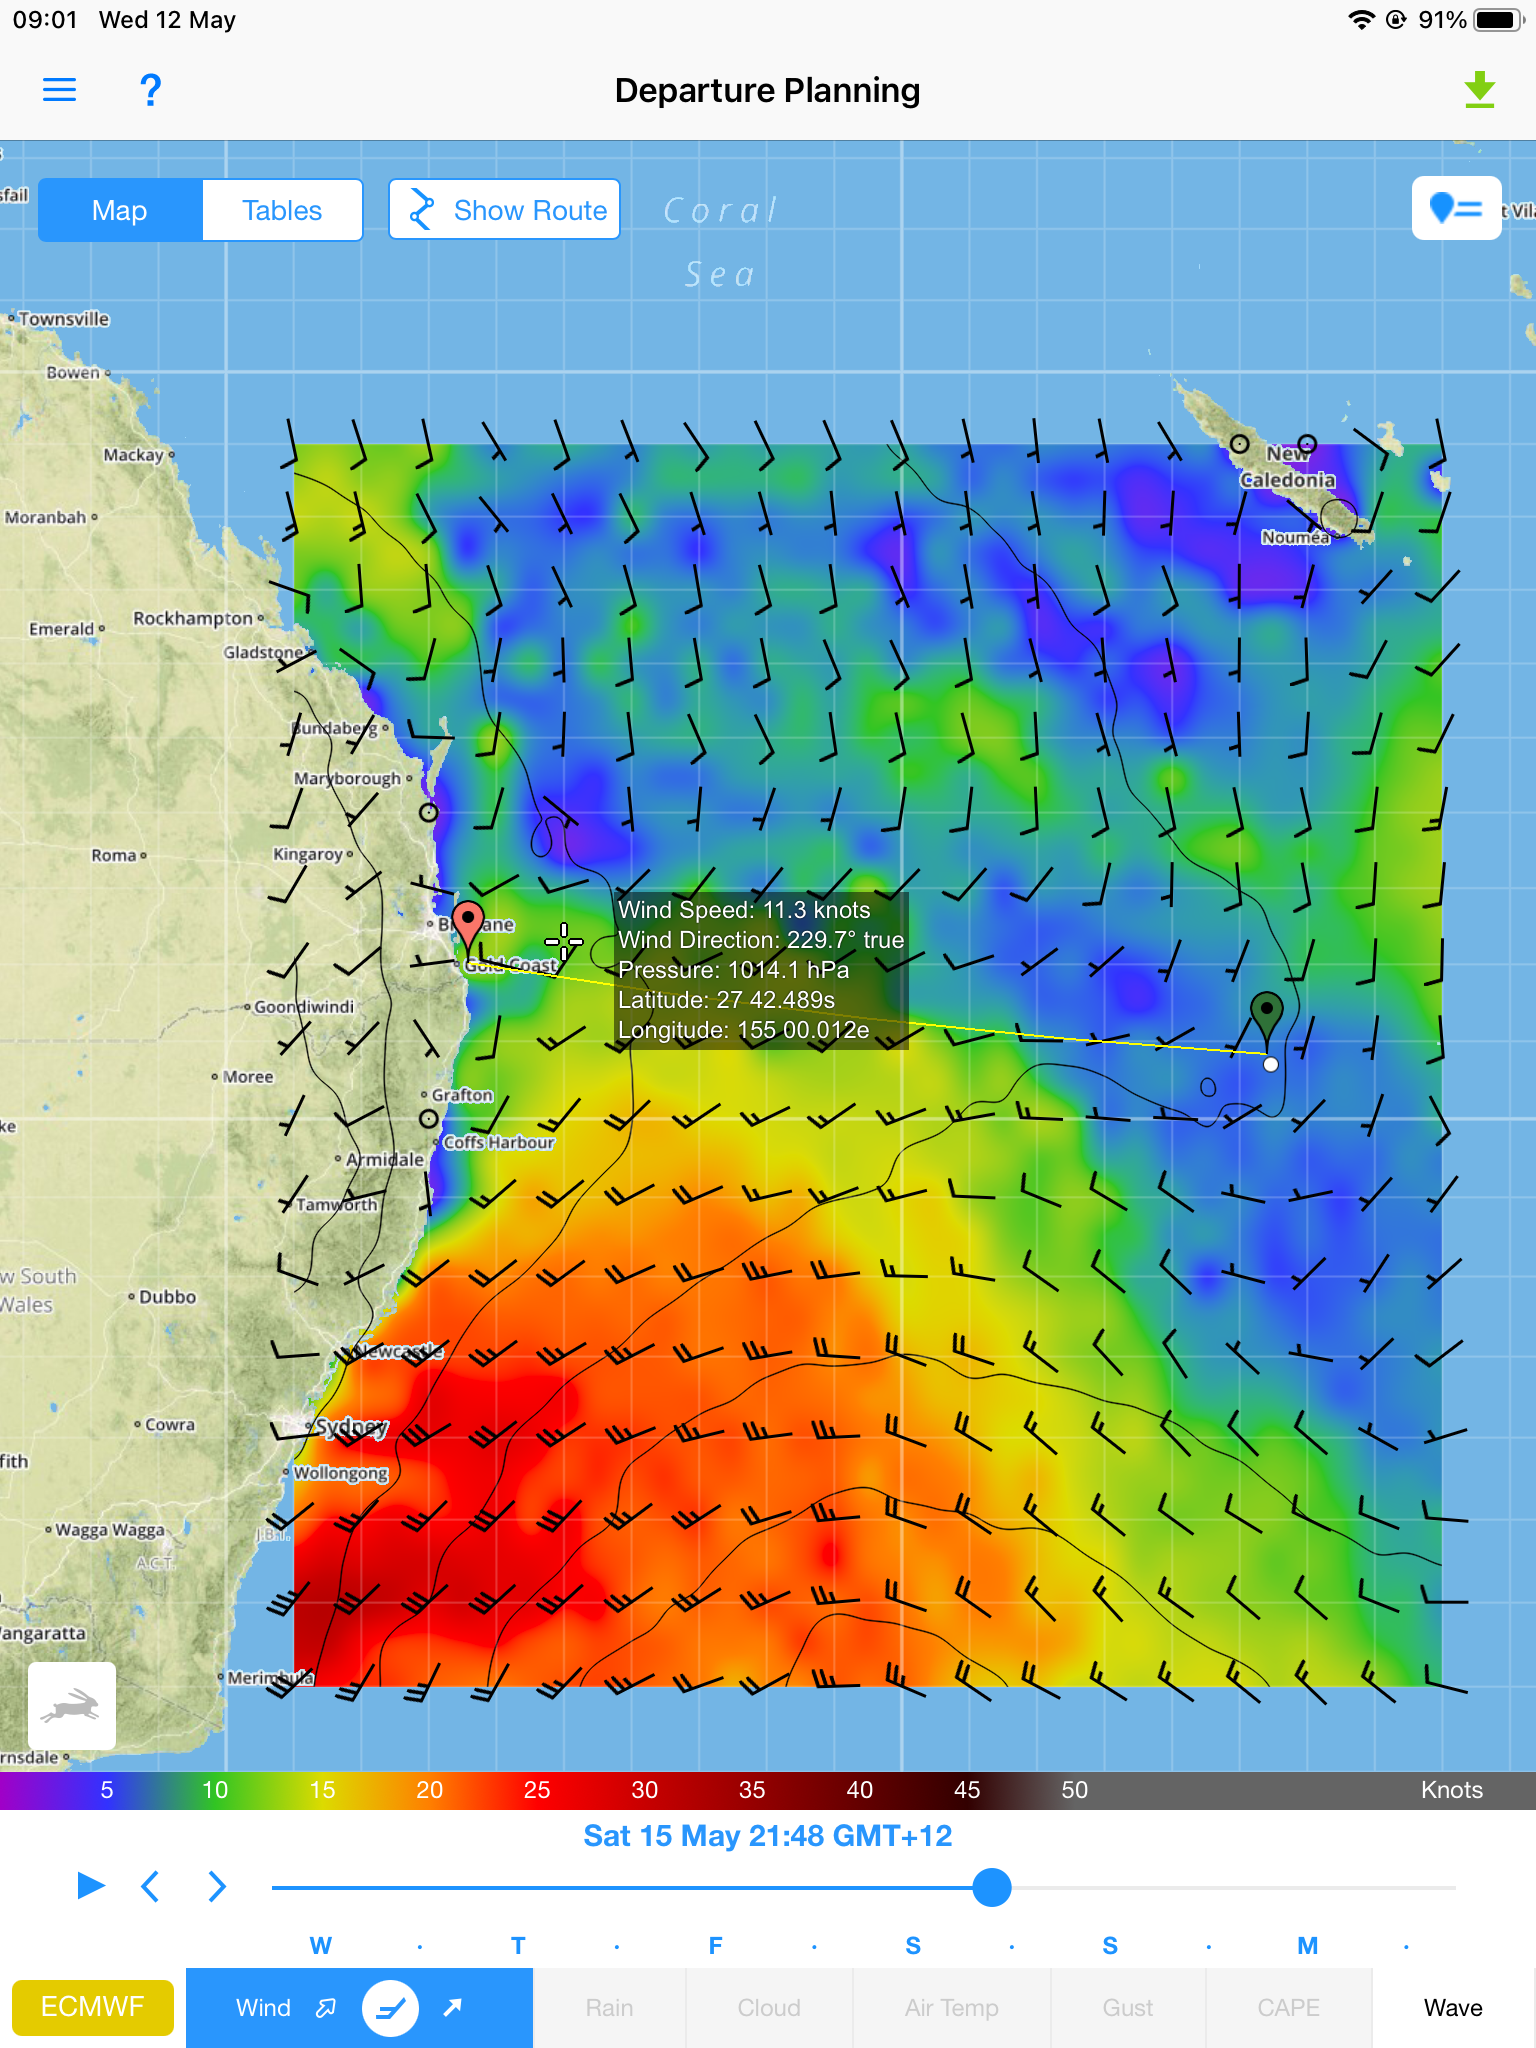Step forward to next forecast time
The image size is (1536, 2048).
[x=216, y=1886]
